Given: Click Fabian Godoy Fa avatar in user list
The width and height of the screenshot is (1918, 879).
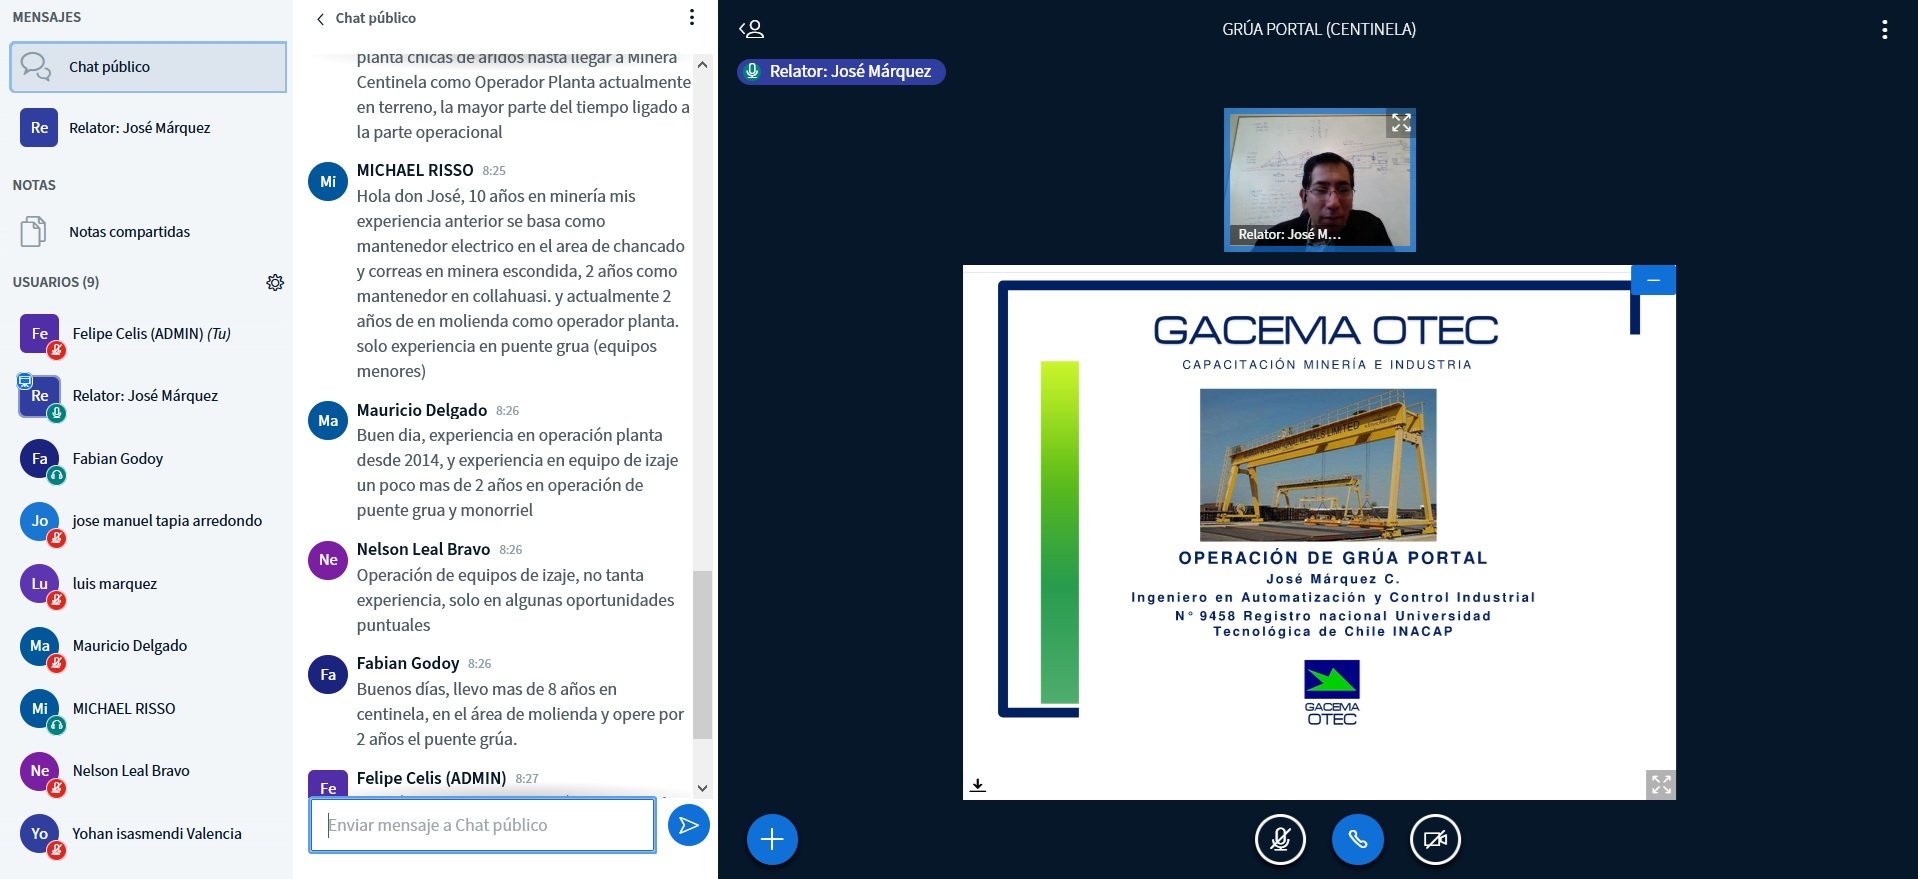Looking at the screenshot, I should coord(39,459).
